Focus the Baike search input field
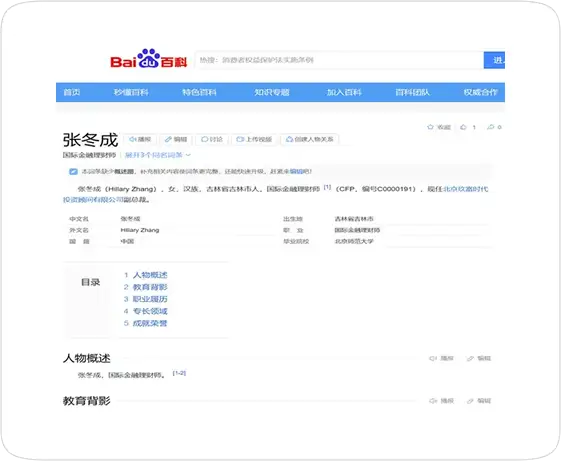 point(339,60)
